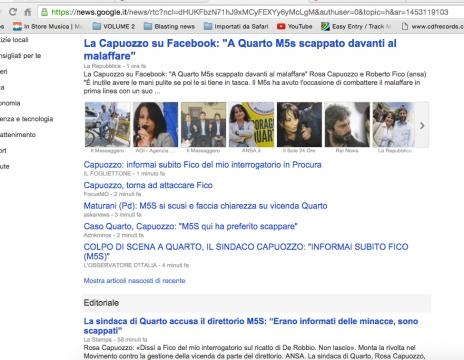The height and width of the screenshot is (360, 464).
Task: Open the YouTube bookmark
Action: pos(295,26)
